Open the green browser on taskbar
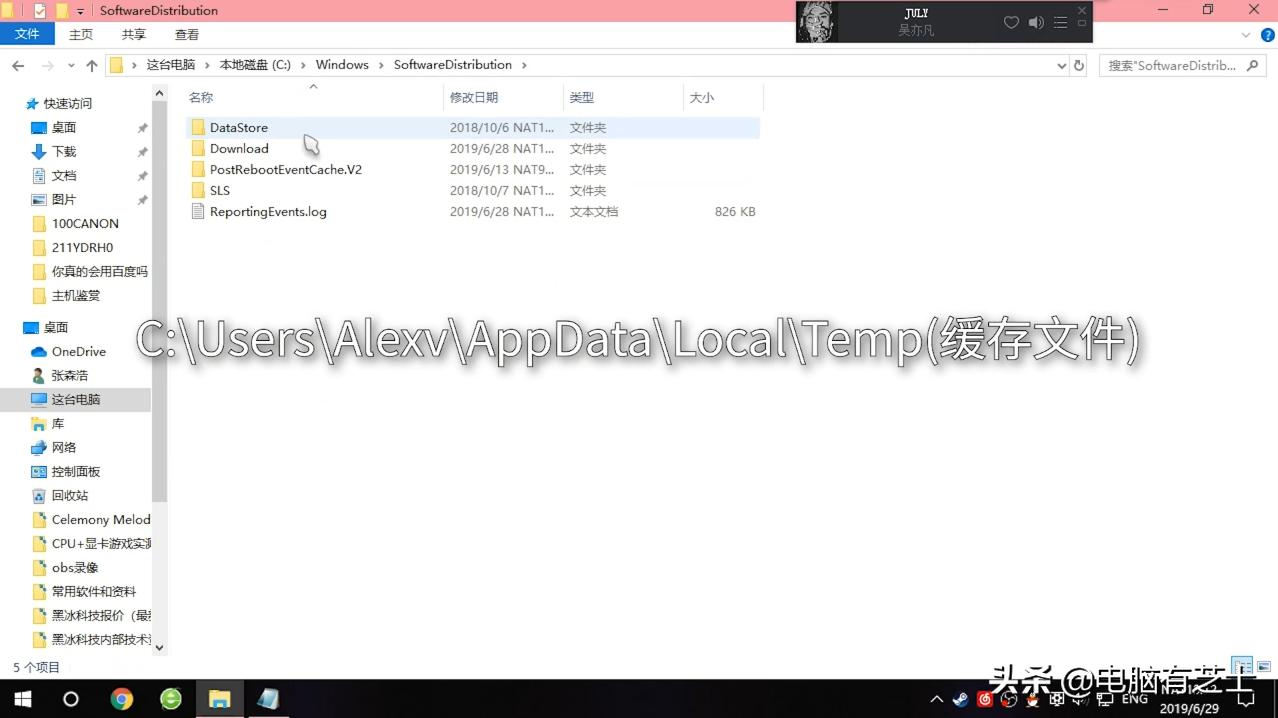1278x718 pixels. pos(171,699)
